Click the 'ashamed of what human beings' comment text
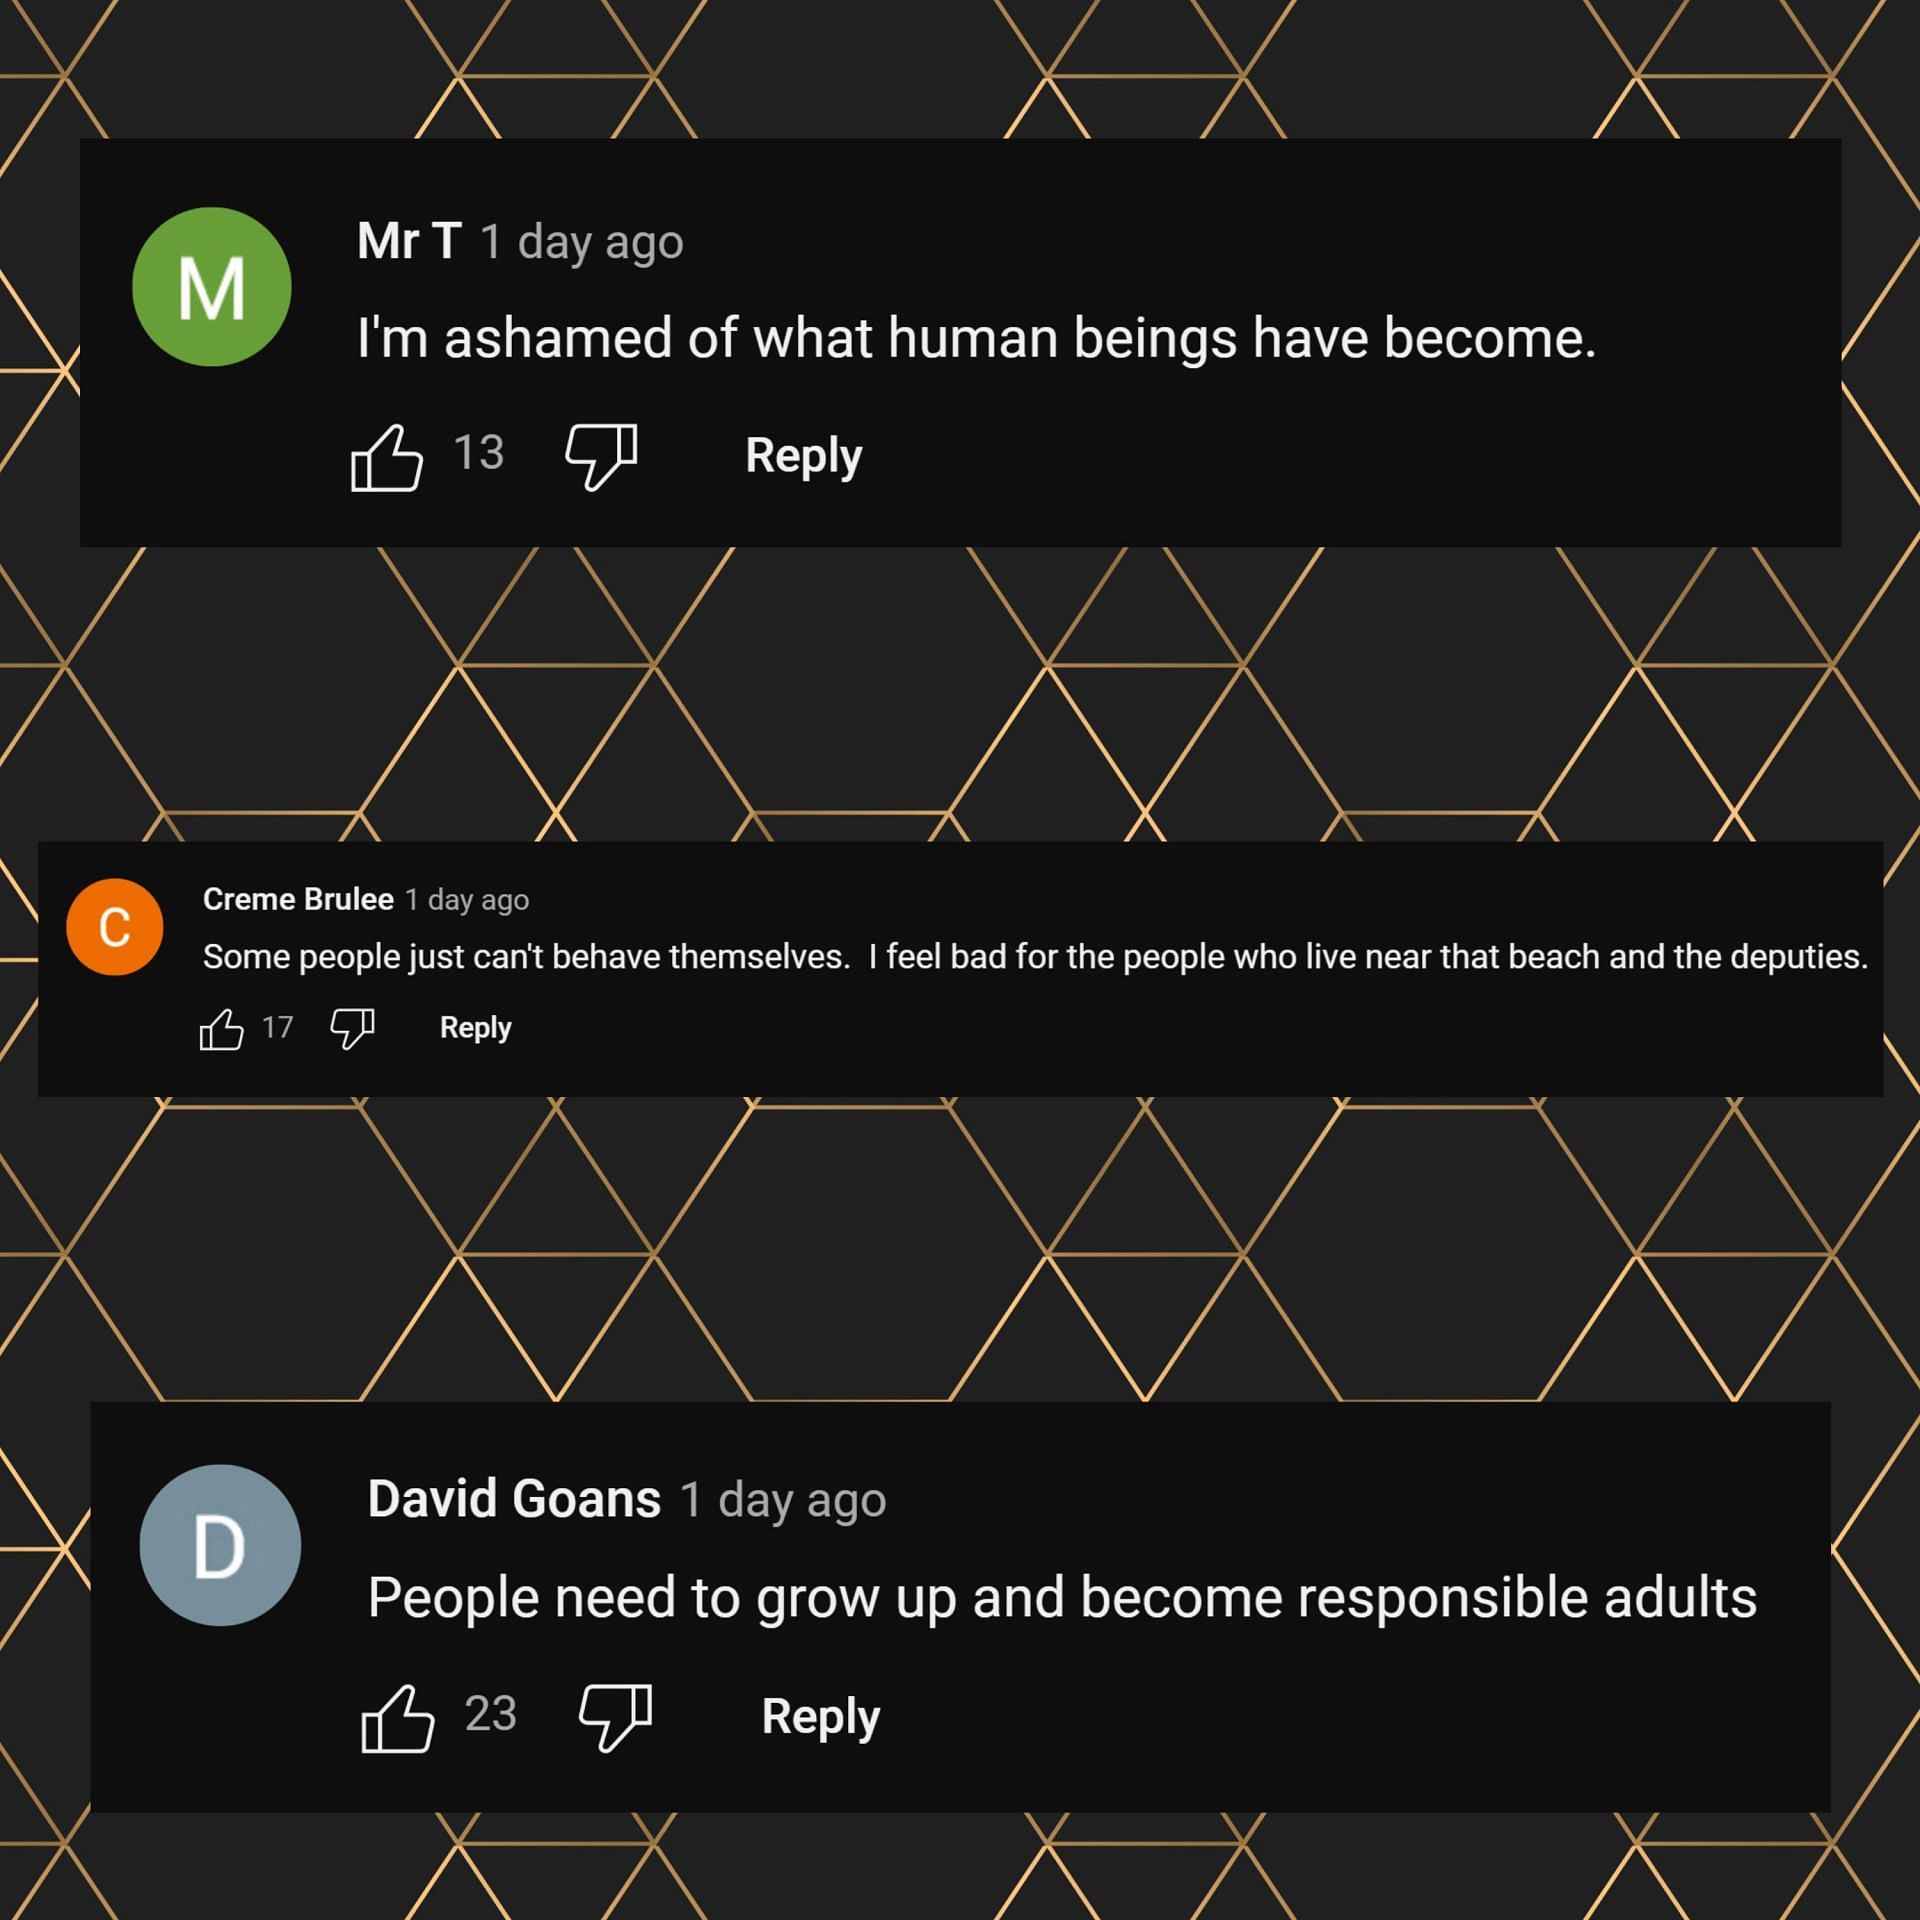This screenshot has width=1920, height=1920. 976,338
